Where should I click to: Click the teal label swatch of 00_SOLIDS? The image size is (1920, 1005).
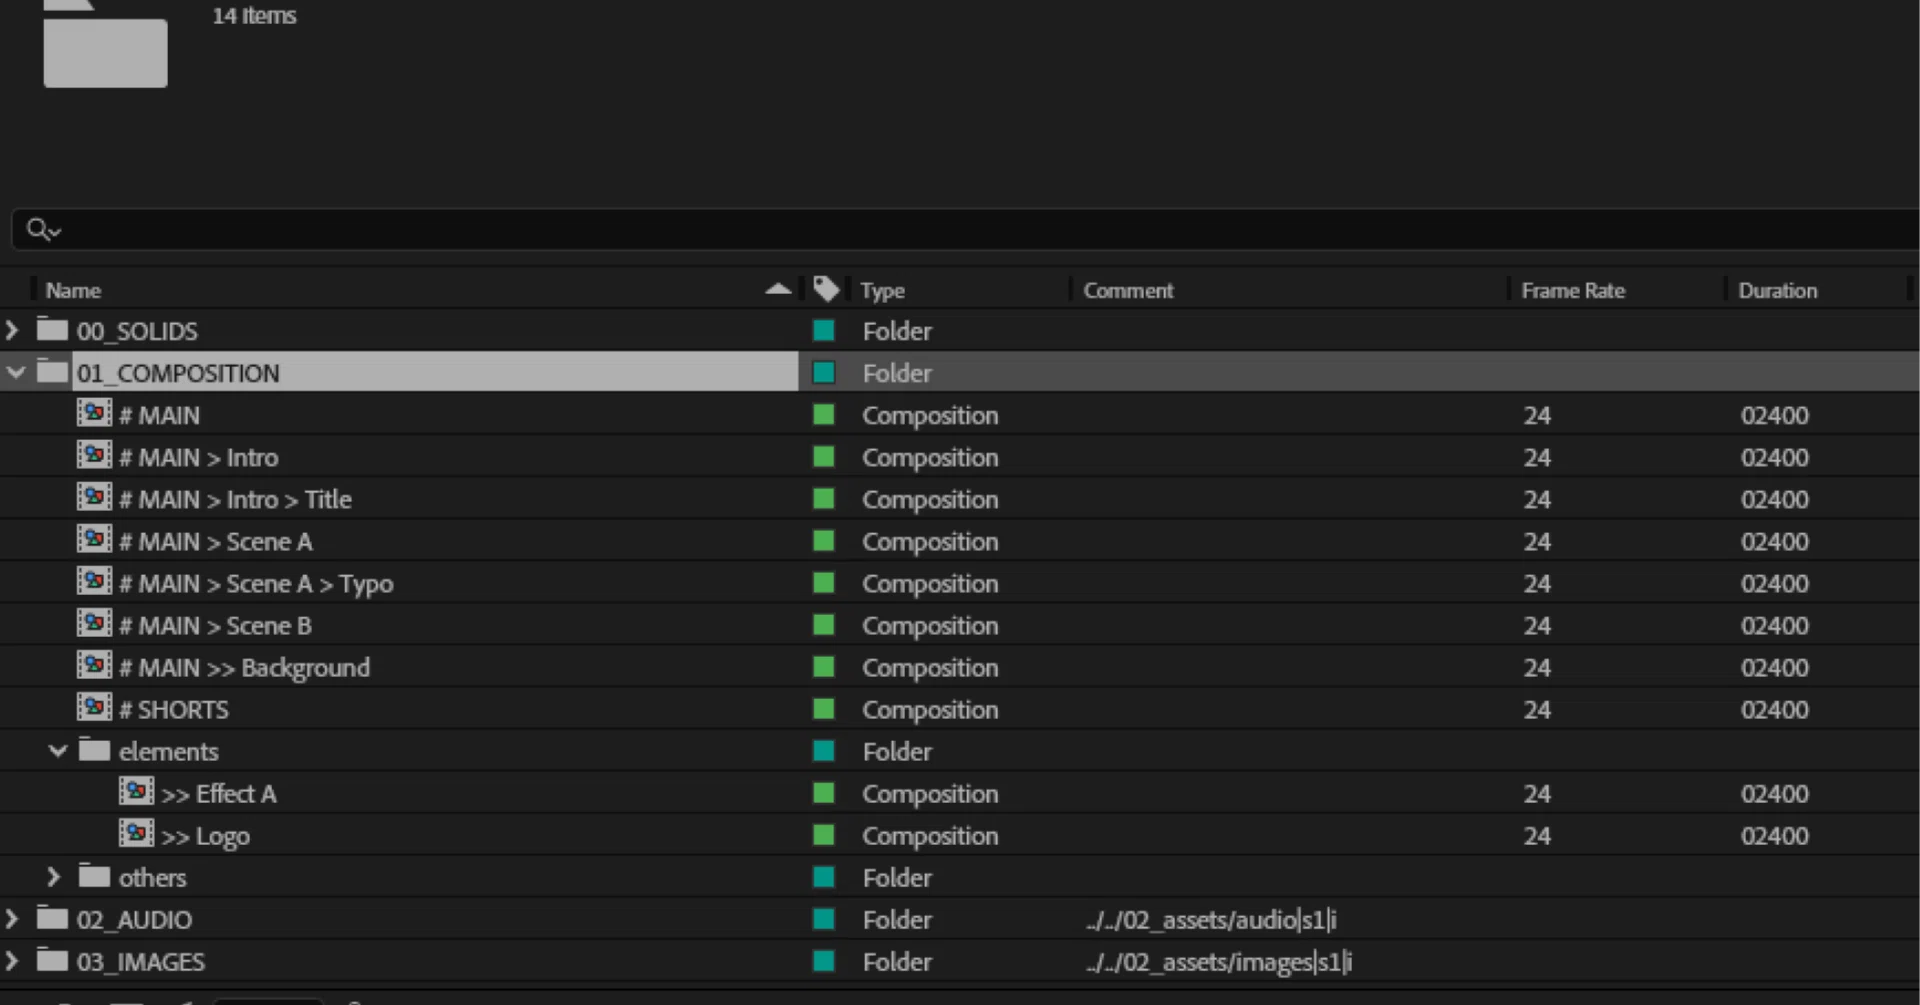tap(824, 330)
